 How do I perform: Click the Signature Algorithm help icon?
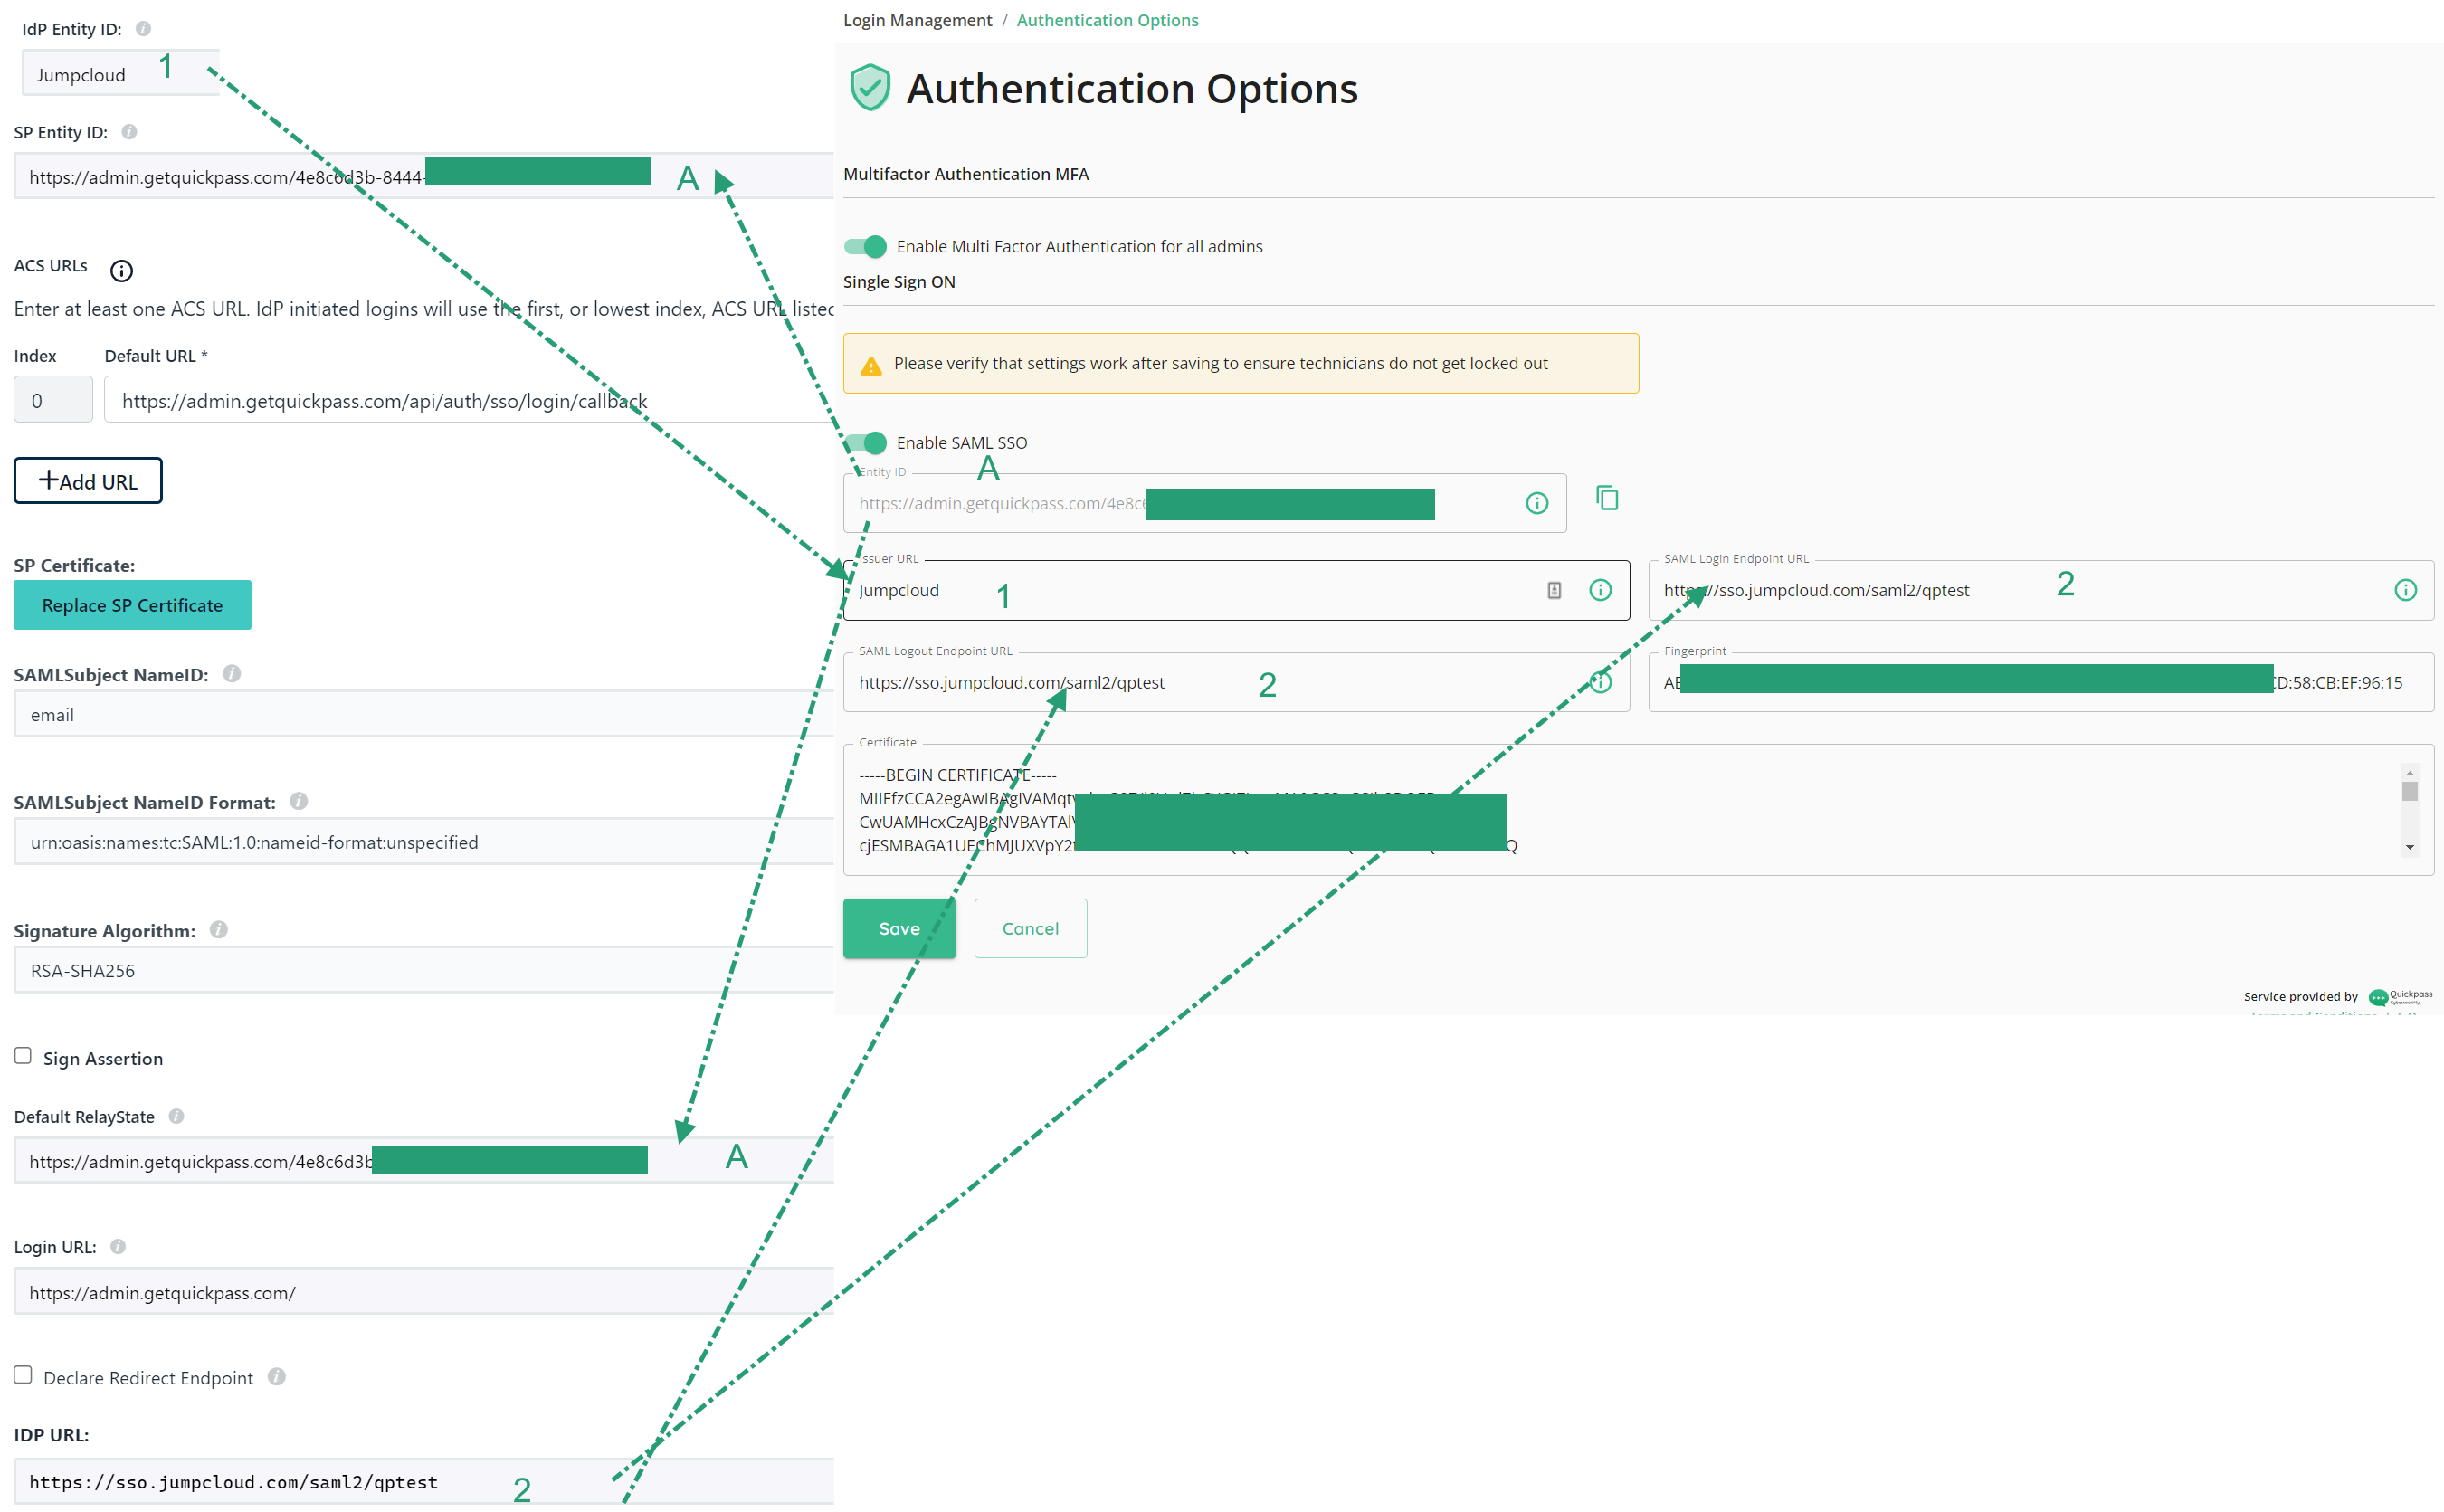coord(219,930)
